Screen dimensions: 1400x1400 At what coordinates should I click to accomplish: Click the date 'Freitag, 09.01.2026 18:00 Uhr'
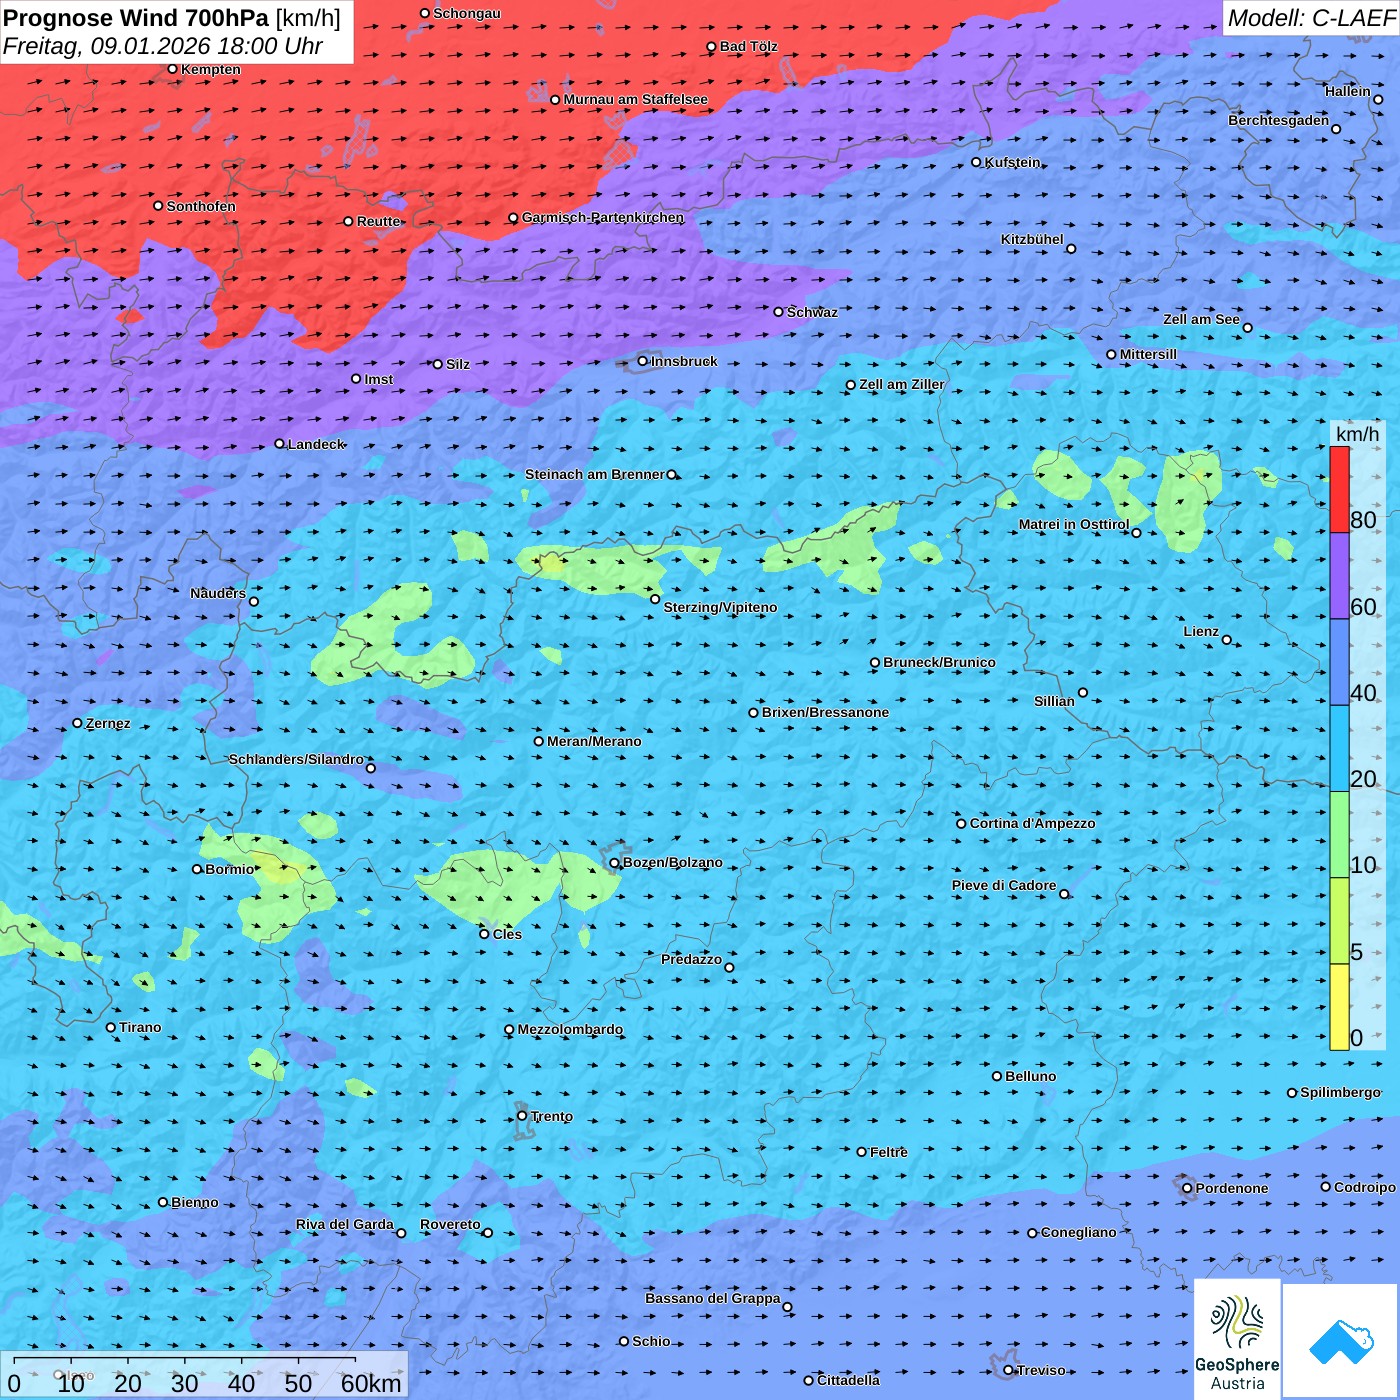coord(163,46)
